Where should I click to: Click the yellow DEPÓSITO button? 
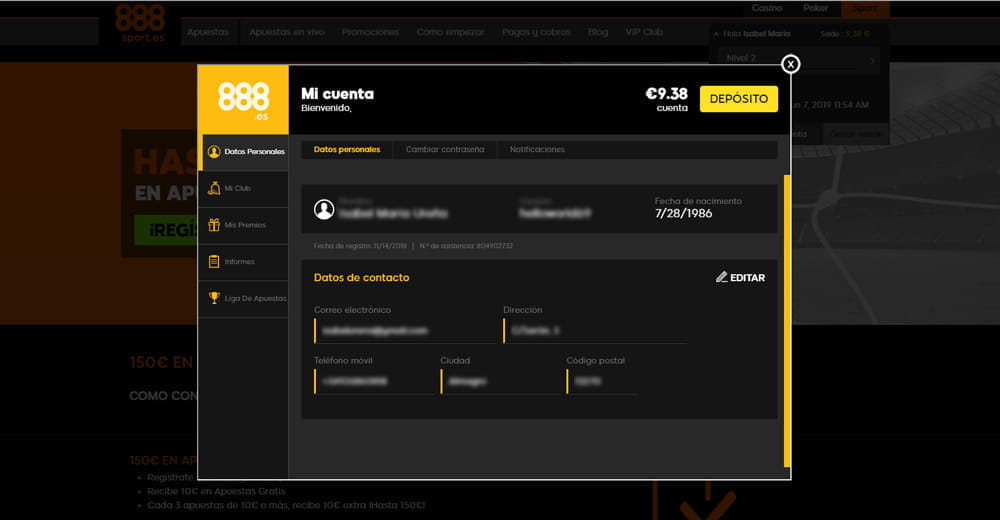[739, 99]
